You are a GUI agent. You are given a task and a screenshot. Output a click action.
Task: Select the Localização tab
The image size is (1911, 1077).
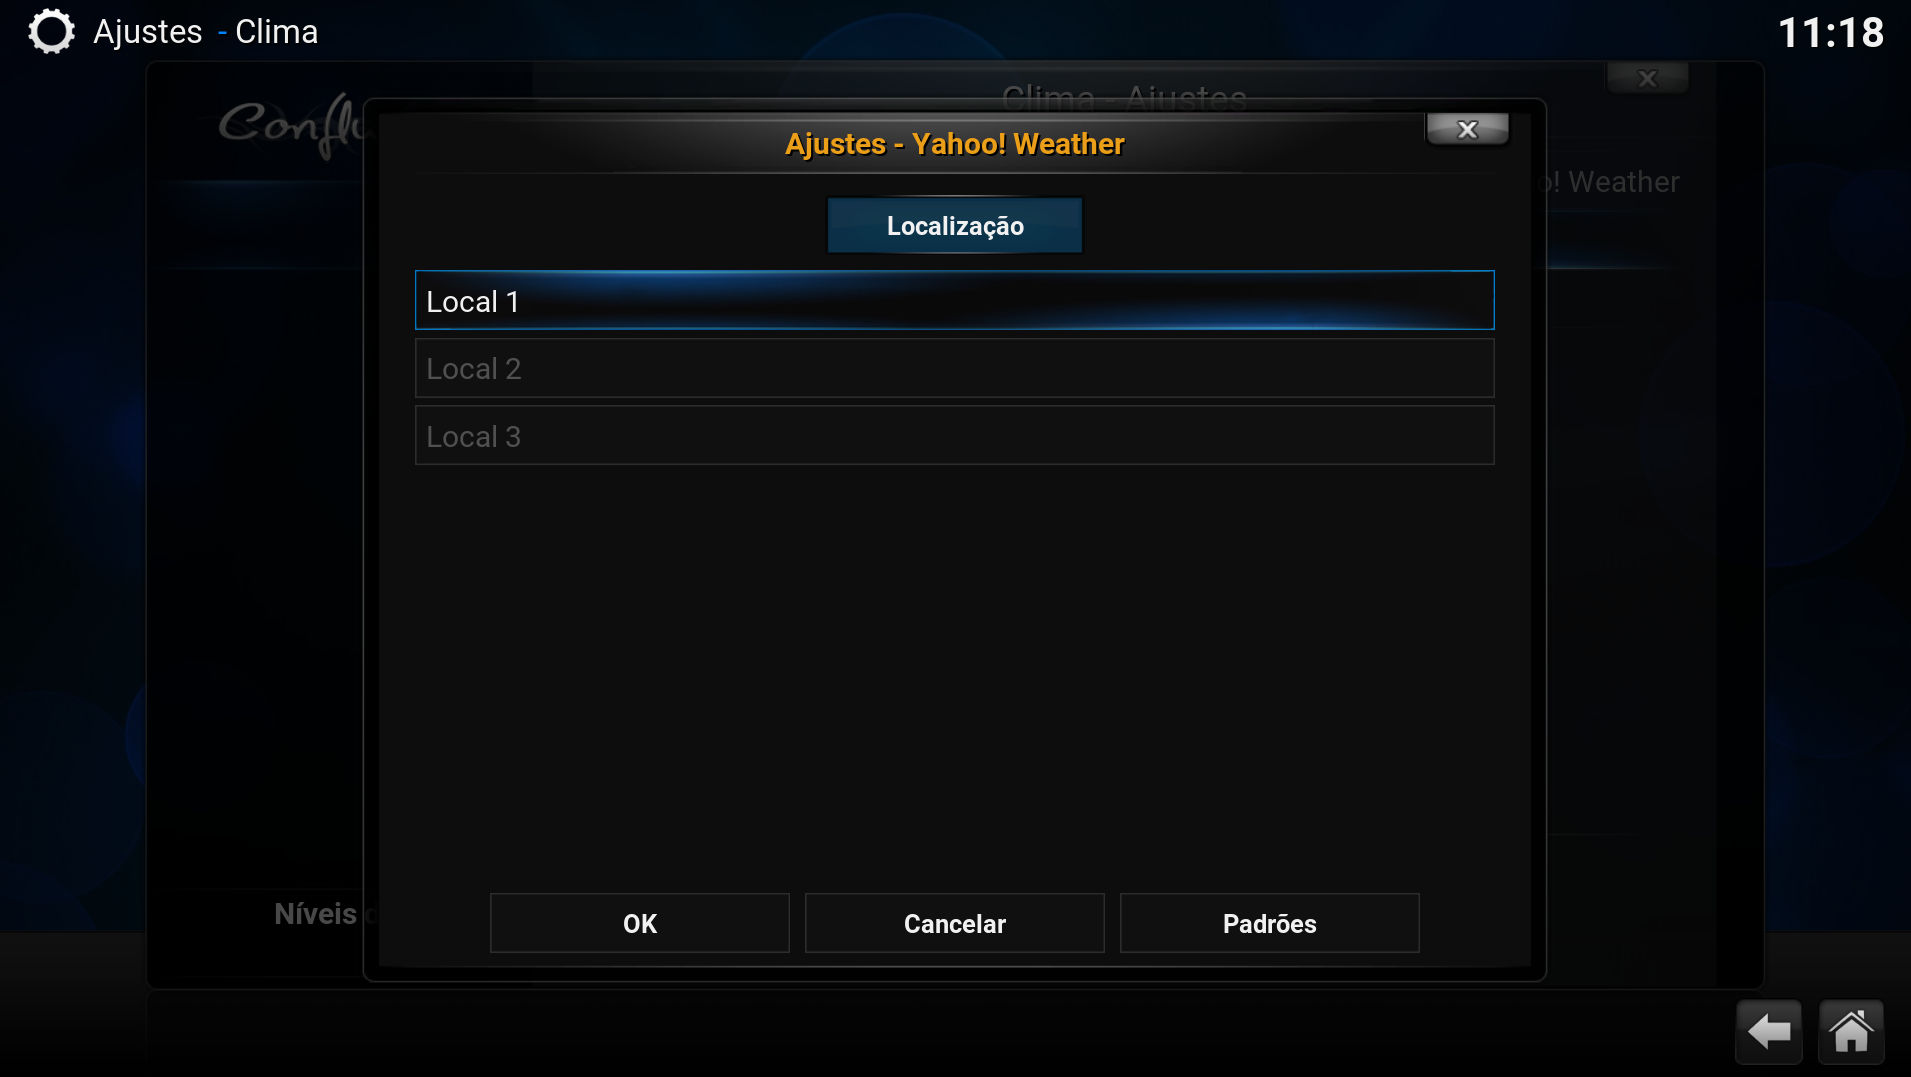click(955, 225)
